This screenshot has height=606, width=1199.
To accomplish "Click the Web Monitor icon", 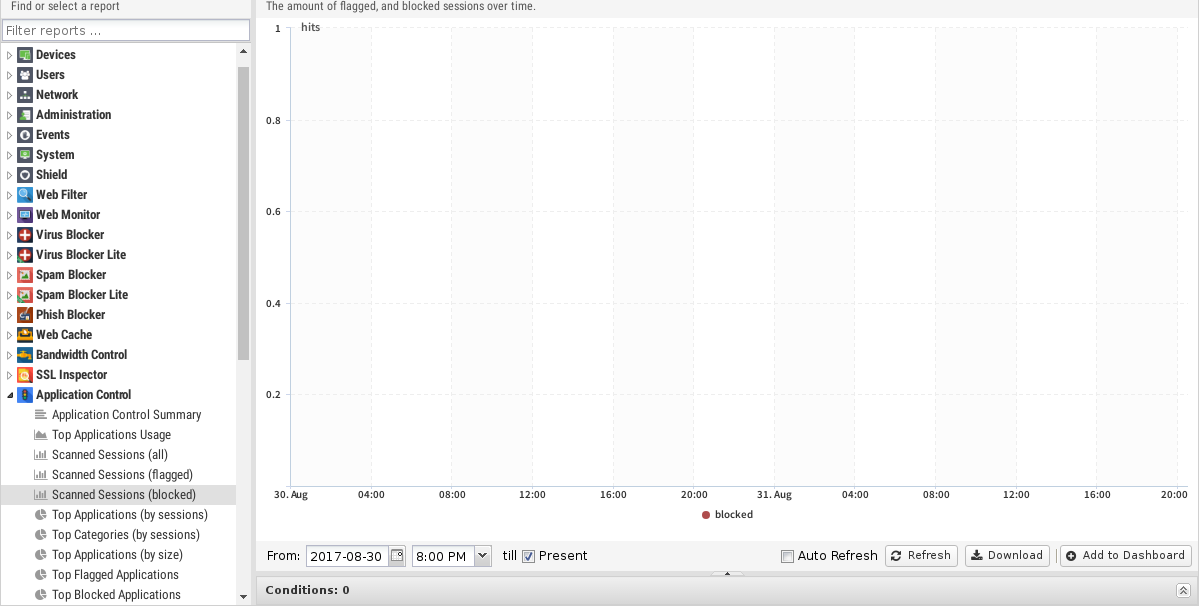I will [x=25, y=215].
